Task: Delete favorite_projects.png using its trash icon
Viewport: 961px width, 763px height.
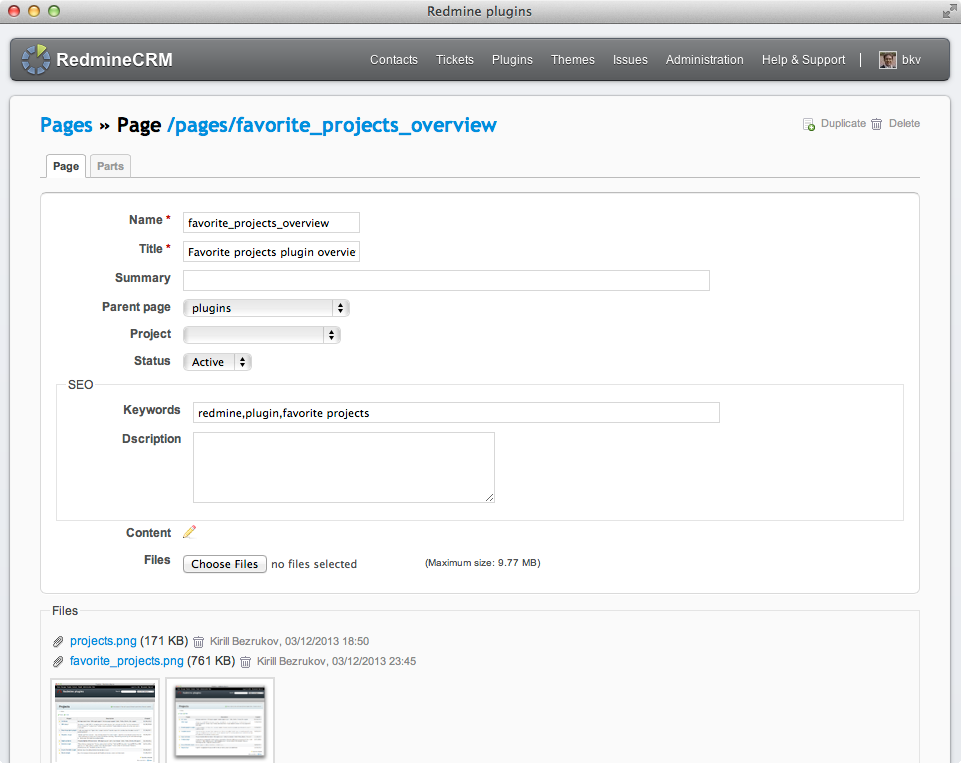Action: (x=245, y=661)
